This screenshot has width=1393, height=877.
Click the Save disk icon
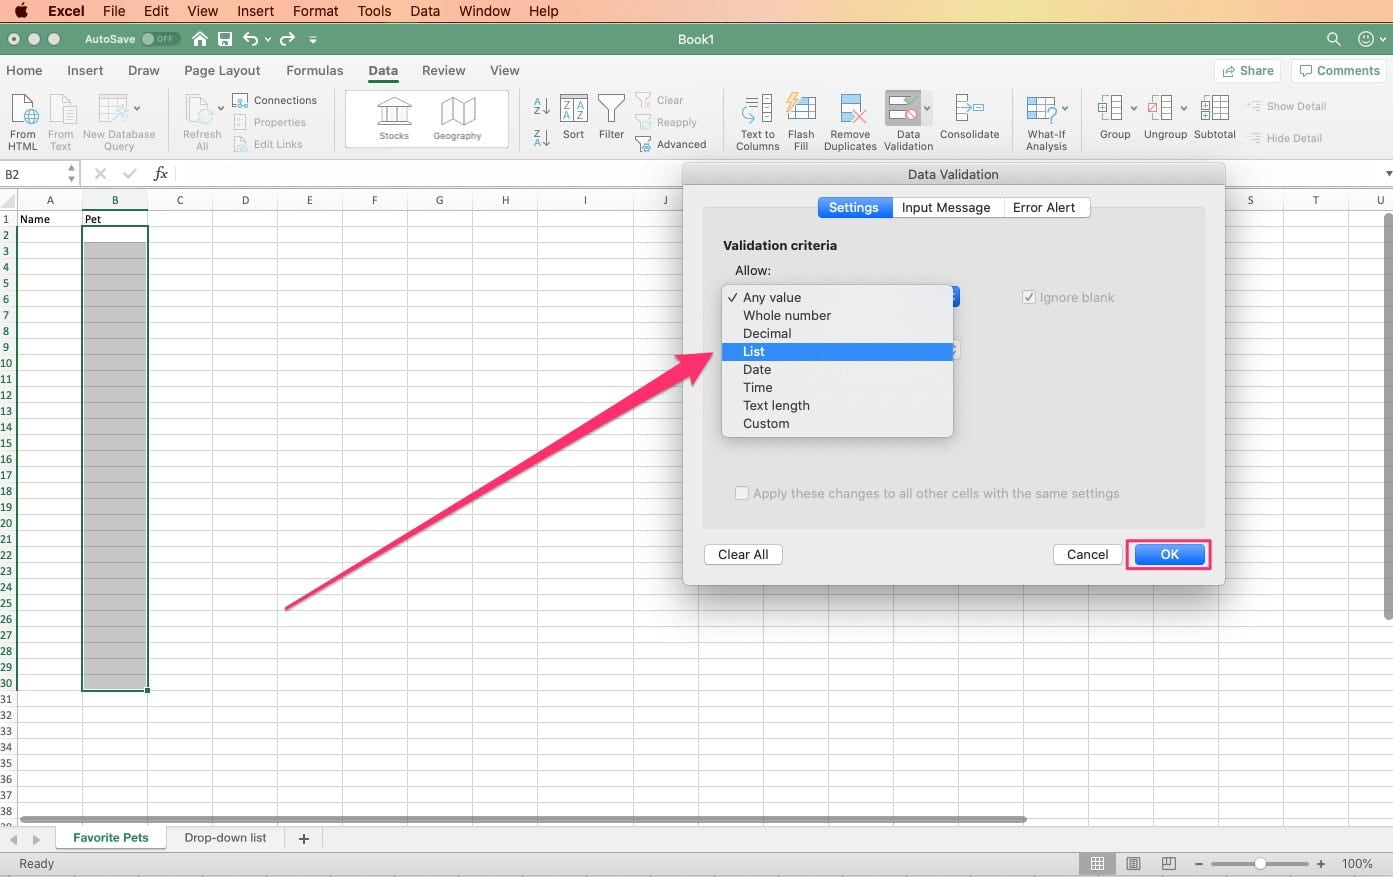click(225, 39)
